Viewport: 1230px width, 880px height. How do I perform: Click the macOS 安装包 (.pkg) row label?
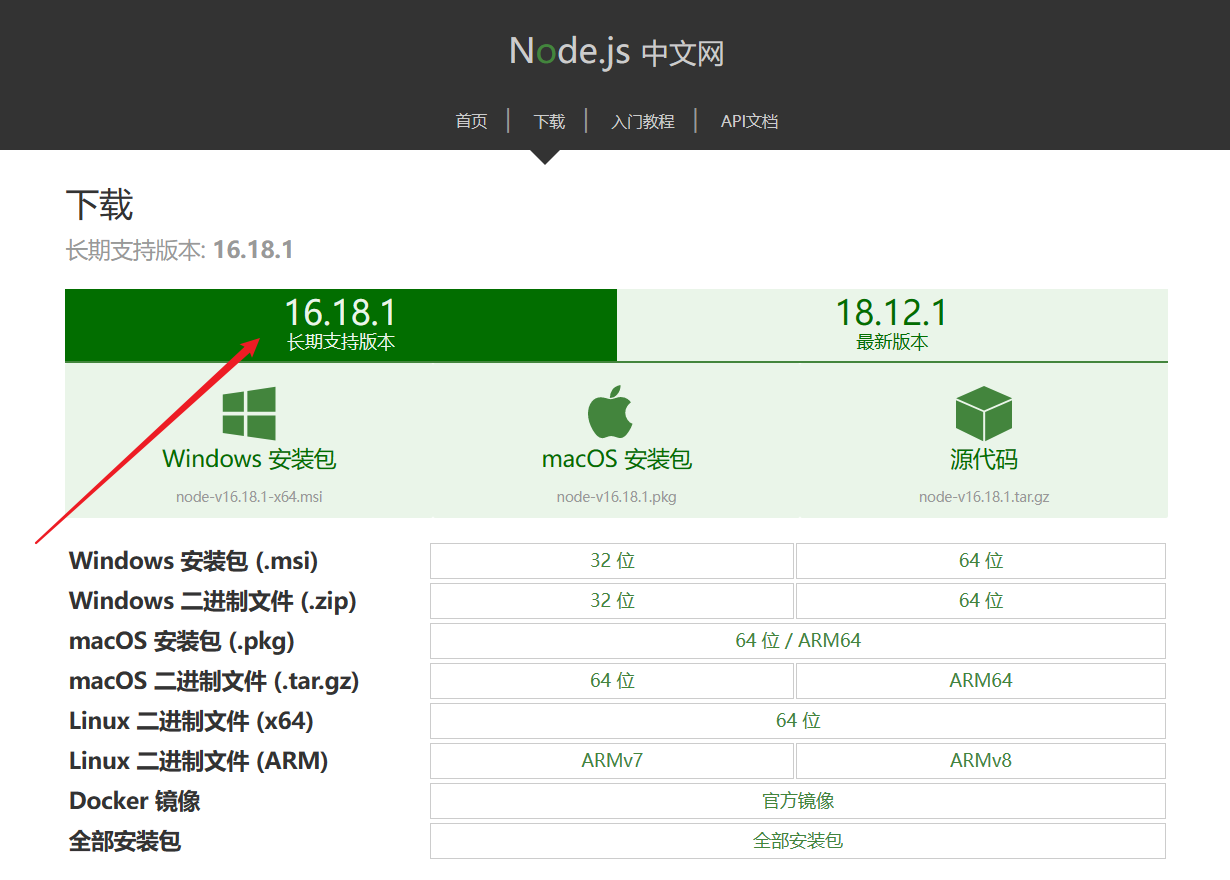pos(182,641)
